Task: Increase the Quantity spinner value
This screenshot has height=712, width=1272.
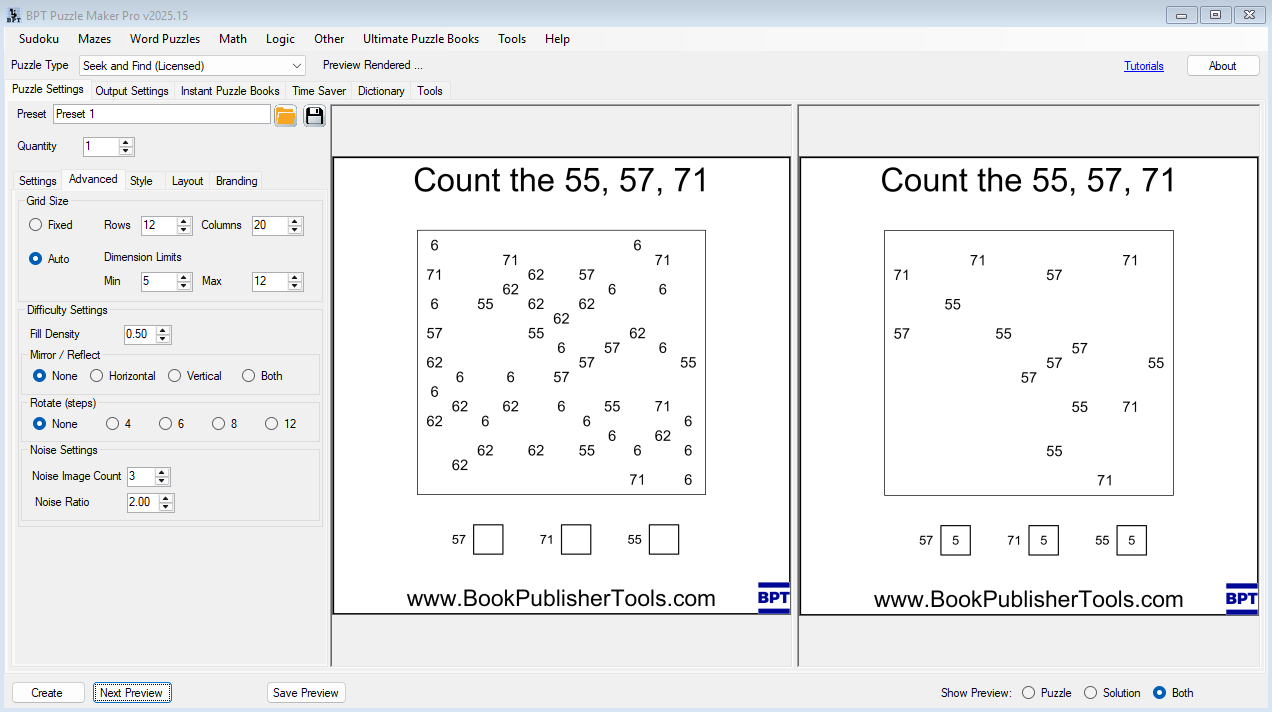Action: click(x=126, y=142)
